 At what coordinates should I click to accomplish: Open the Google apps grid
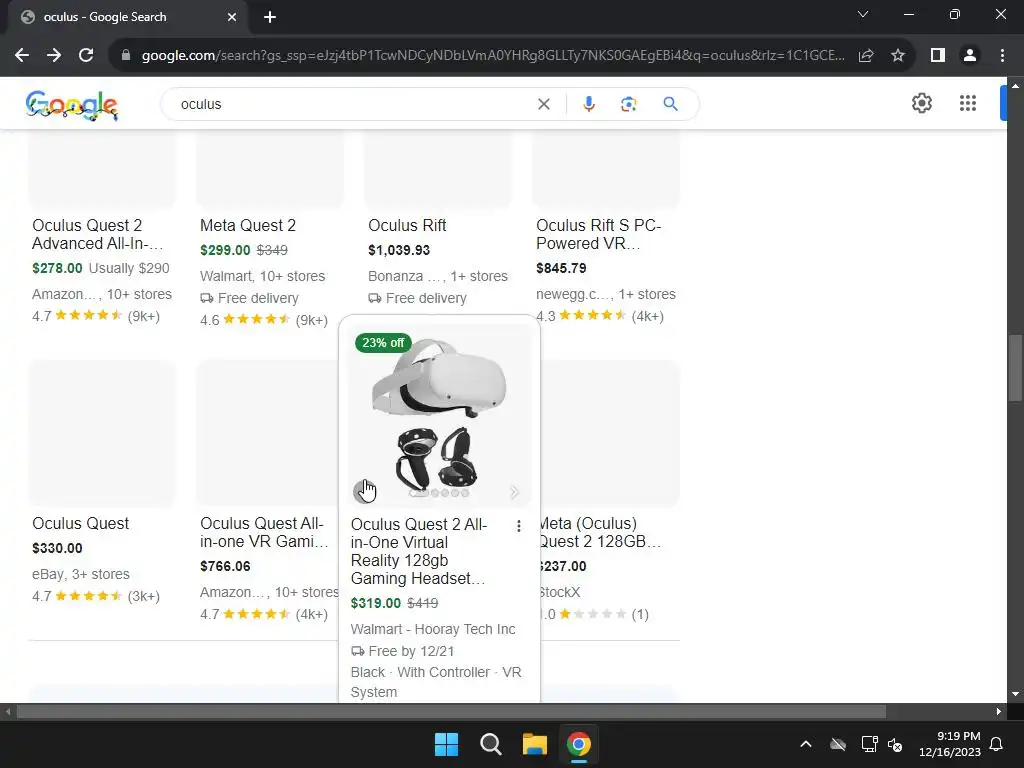968,103
